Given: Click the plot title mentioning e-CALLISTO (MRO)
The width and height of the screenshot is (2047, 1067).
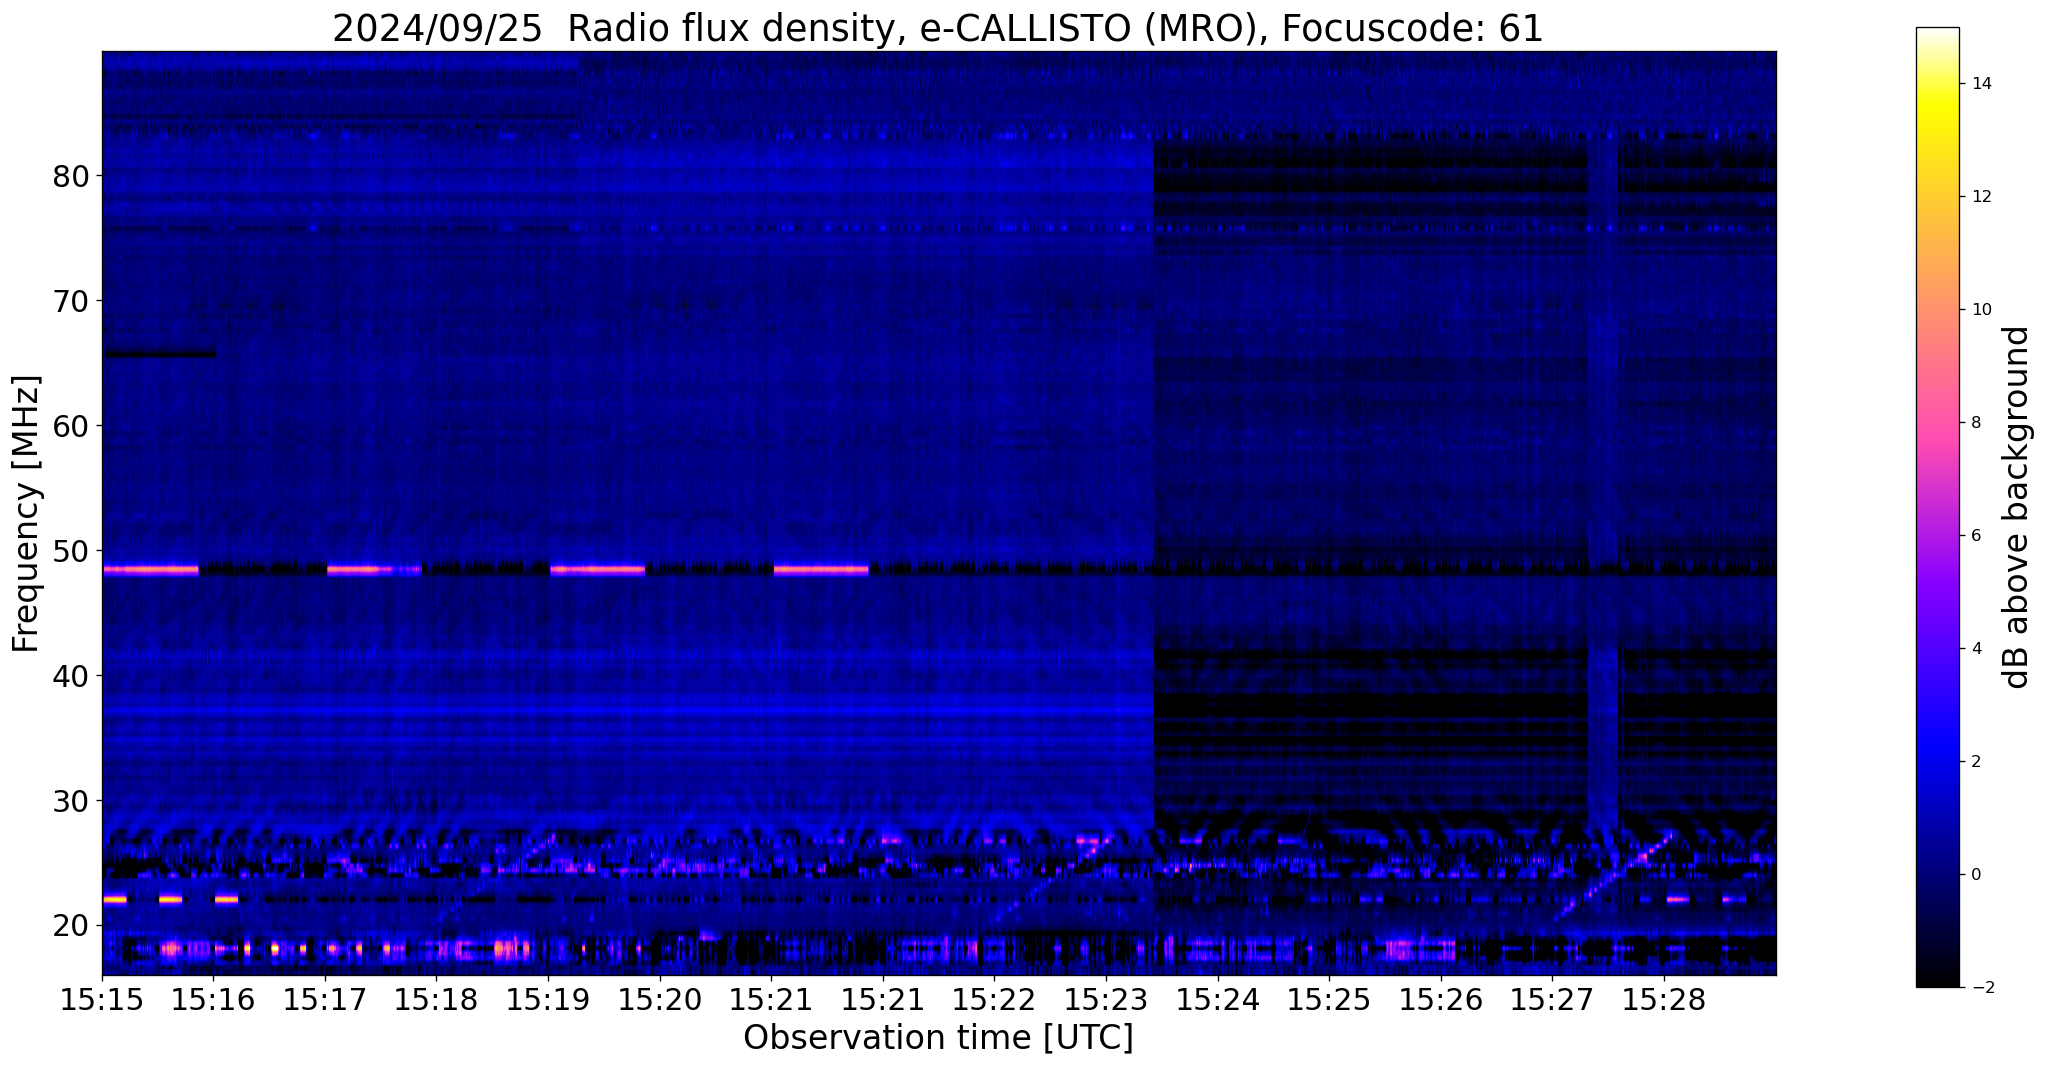Looking at the screenshot, I should 938,28.
